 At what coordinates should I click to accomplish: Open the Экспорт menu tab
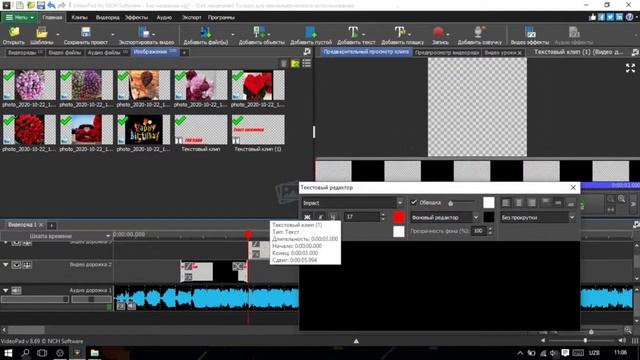(191, 18)
